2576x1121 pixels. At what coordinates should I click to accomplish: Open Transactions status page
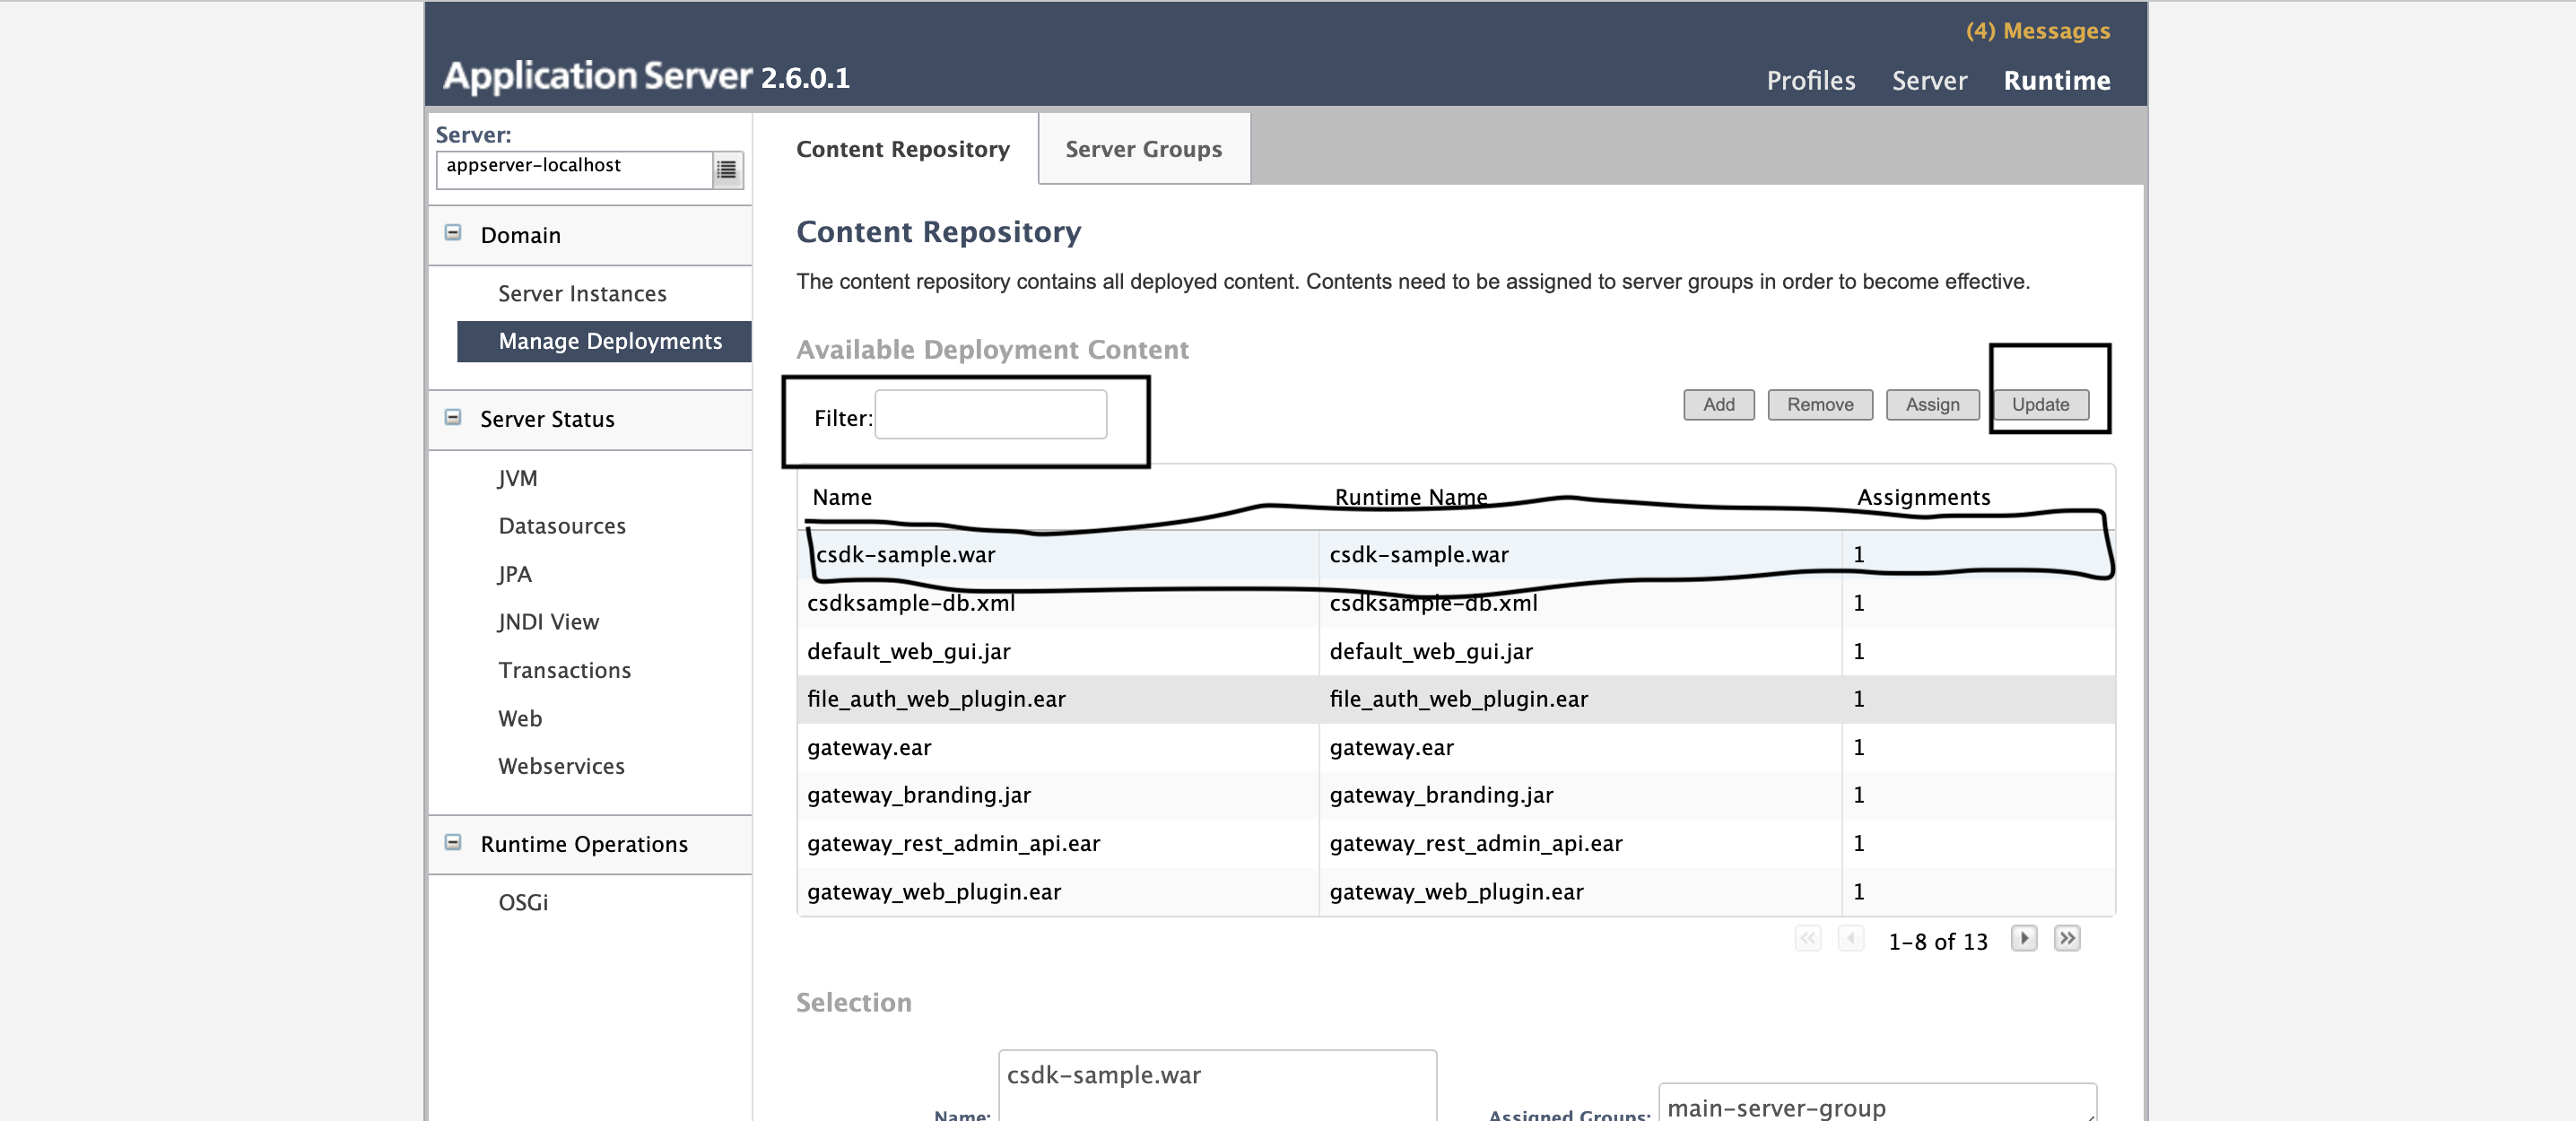[564, 670]
